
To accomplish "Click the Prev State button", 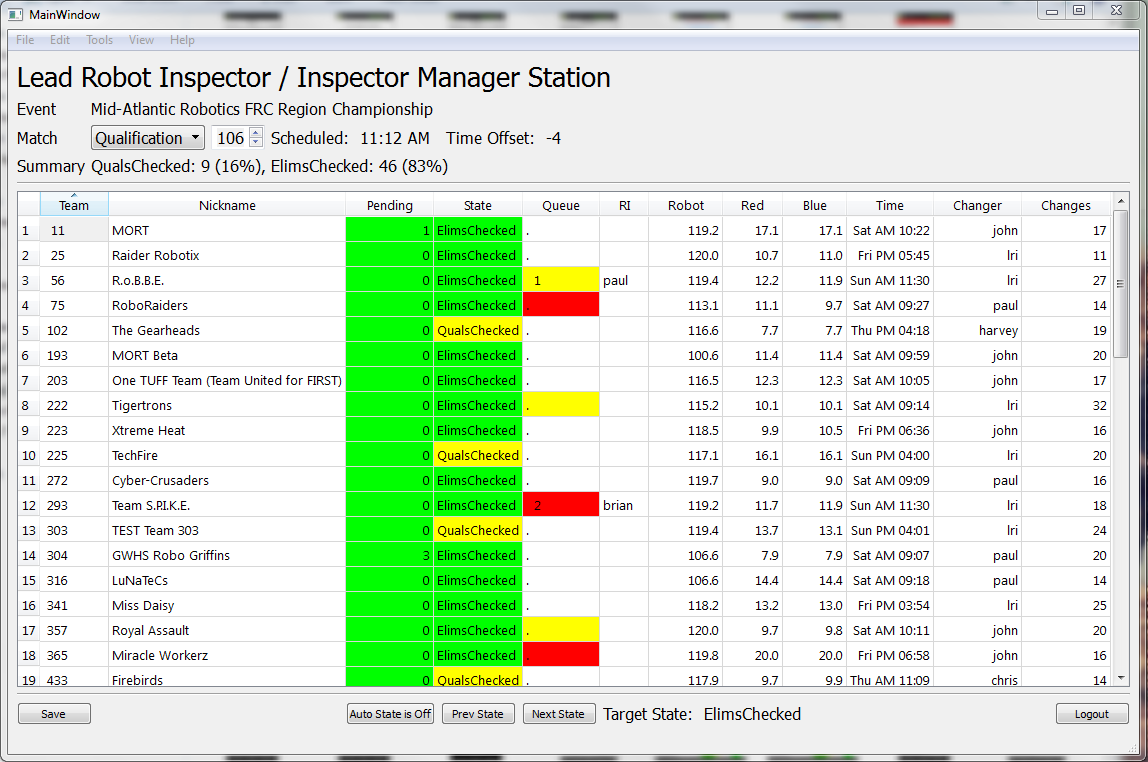I will (477, 714).
